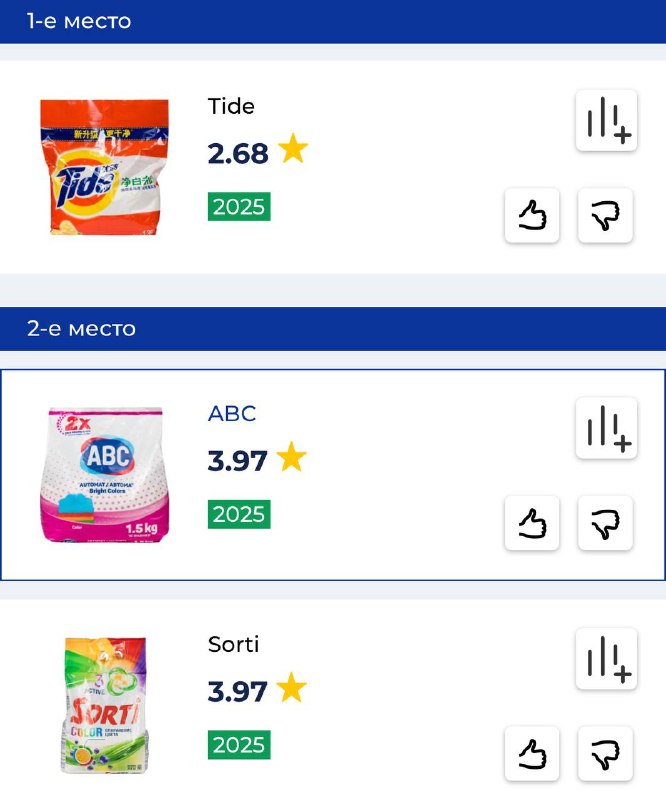This screenshot has width=666, height=800.
Task: Like the Tide detergent
Action: (532, 215)
